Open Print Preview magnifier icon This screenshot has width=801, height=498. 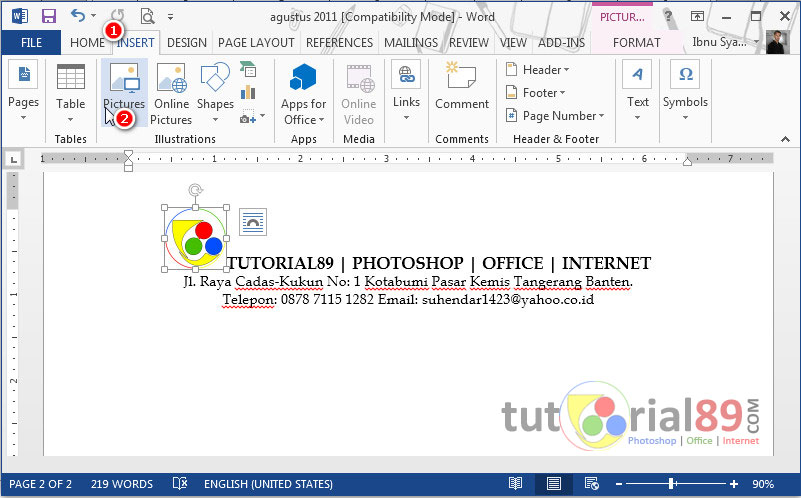[x=147, y=17]
